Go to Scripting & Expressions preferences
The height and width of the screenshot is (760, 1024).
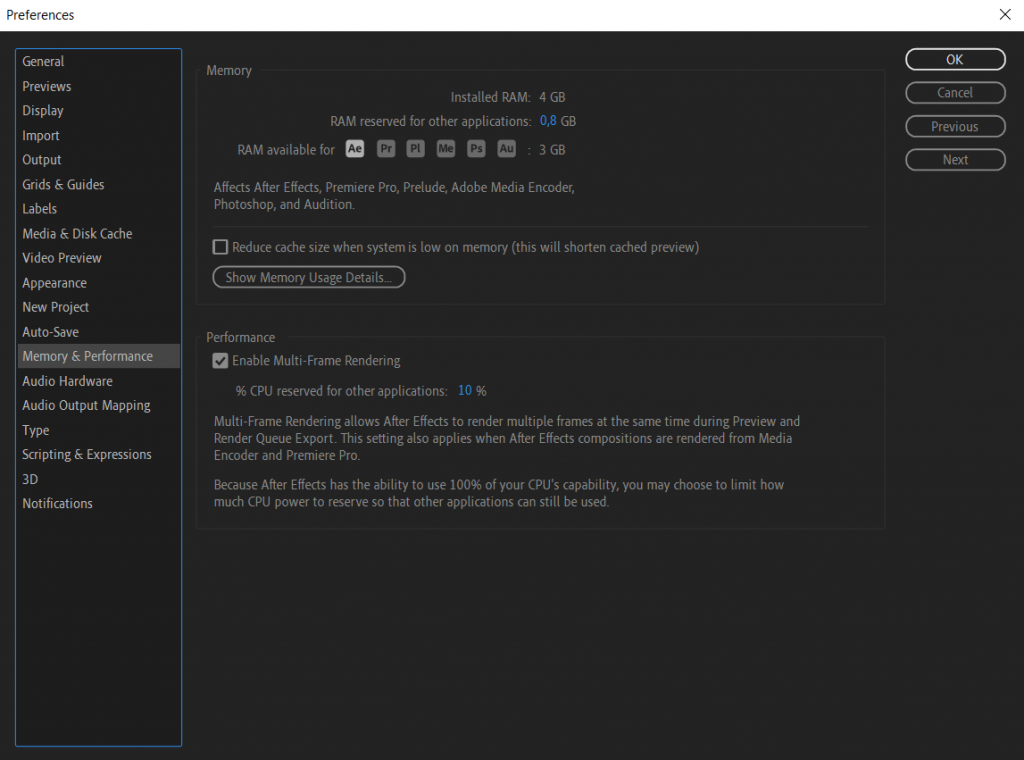[87, 455]
